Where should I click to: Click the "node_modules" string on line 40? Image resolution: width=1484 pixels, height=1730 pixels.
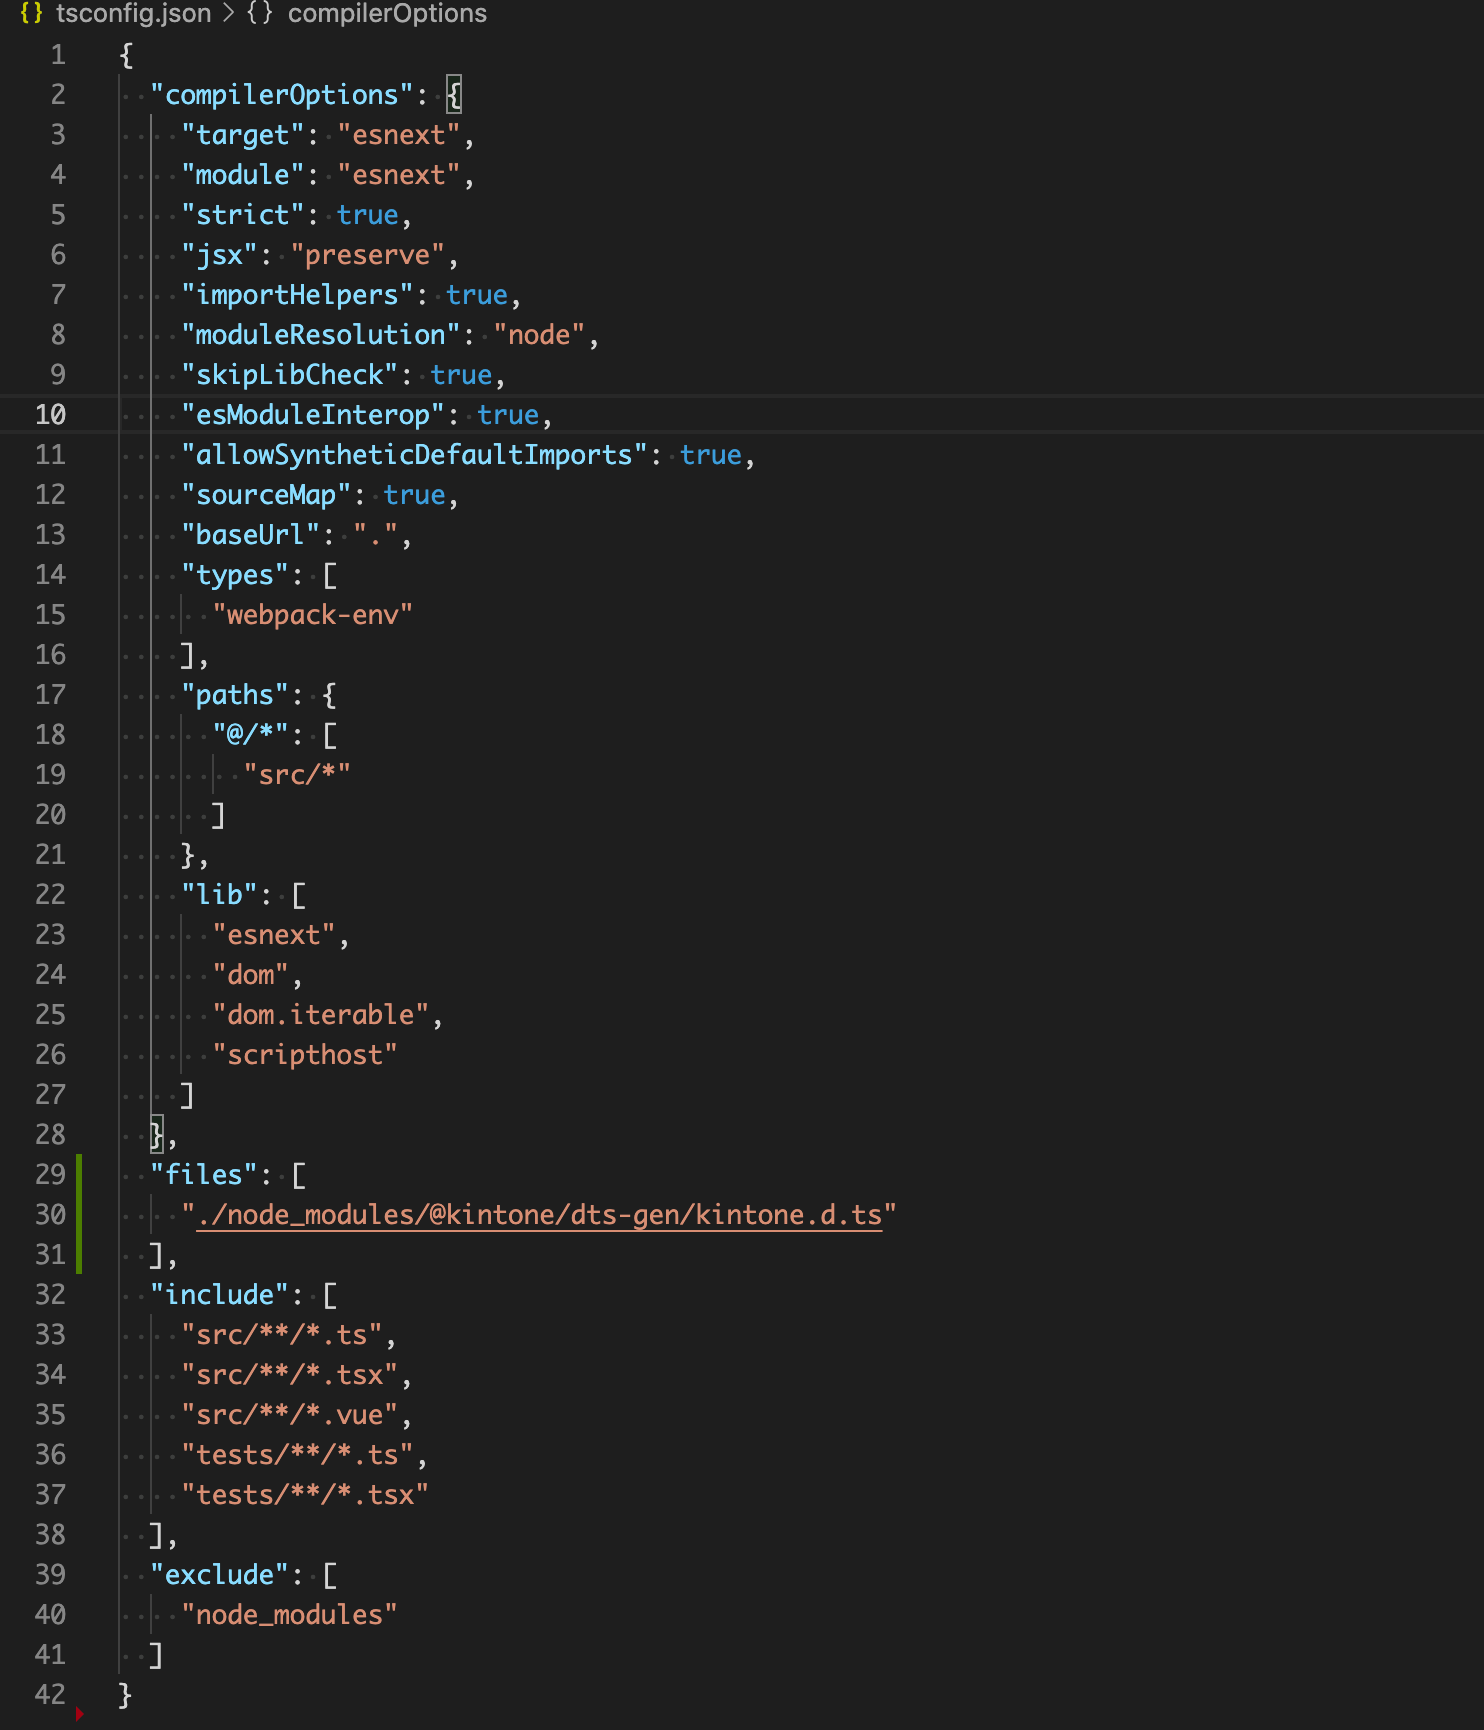tap(290, 1615)
